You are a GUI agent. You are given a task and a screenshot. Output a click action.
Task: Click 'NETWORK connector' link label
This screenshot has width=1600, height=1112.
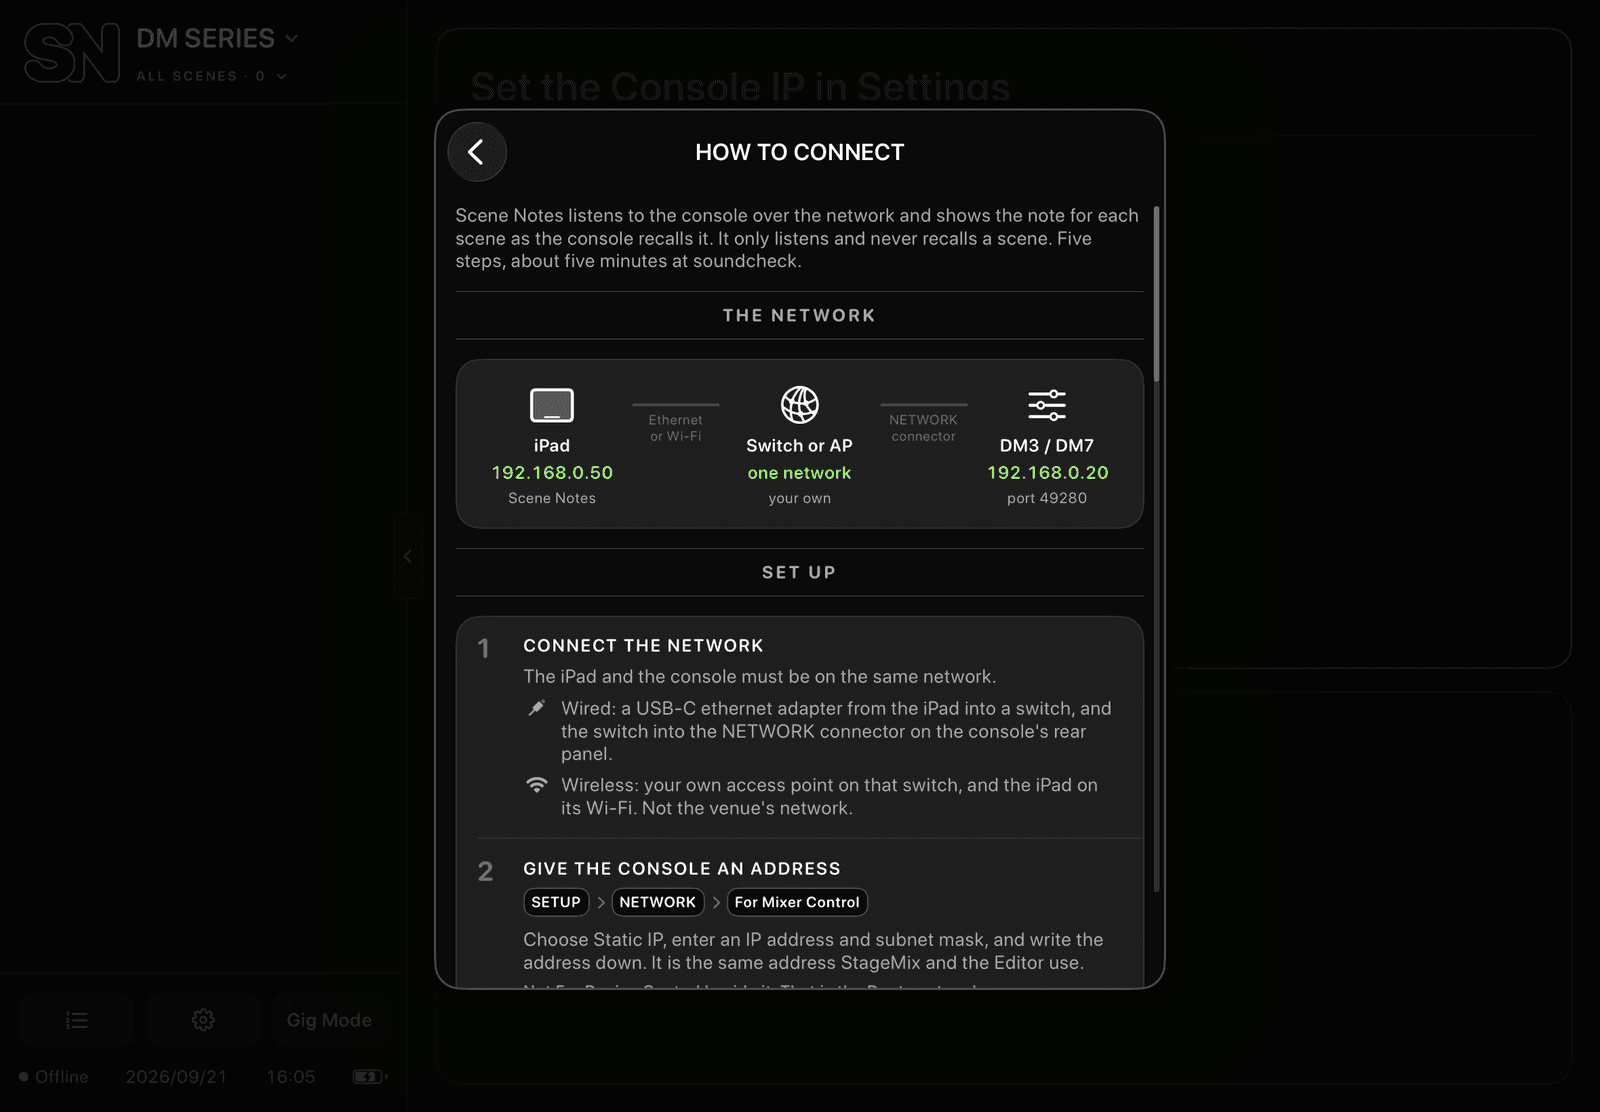923,428
